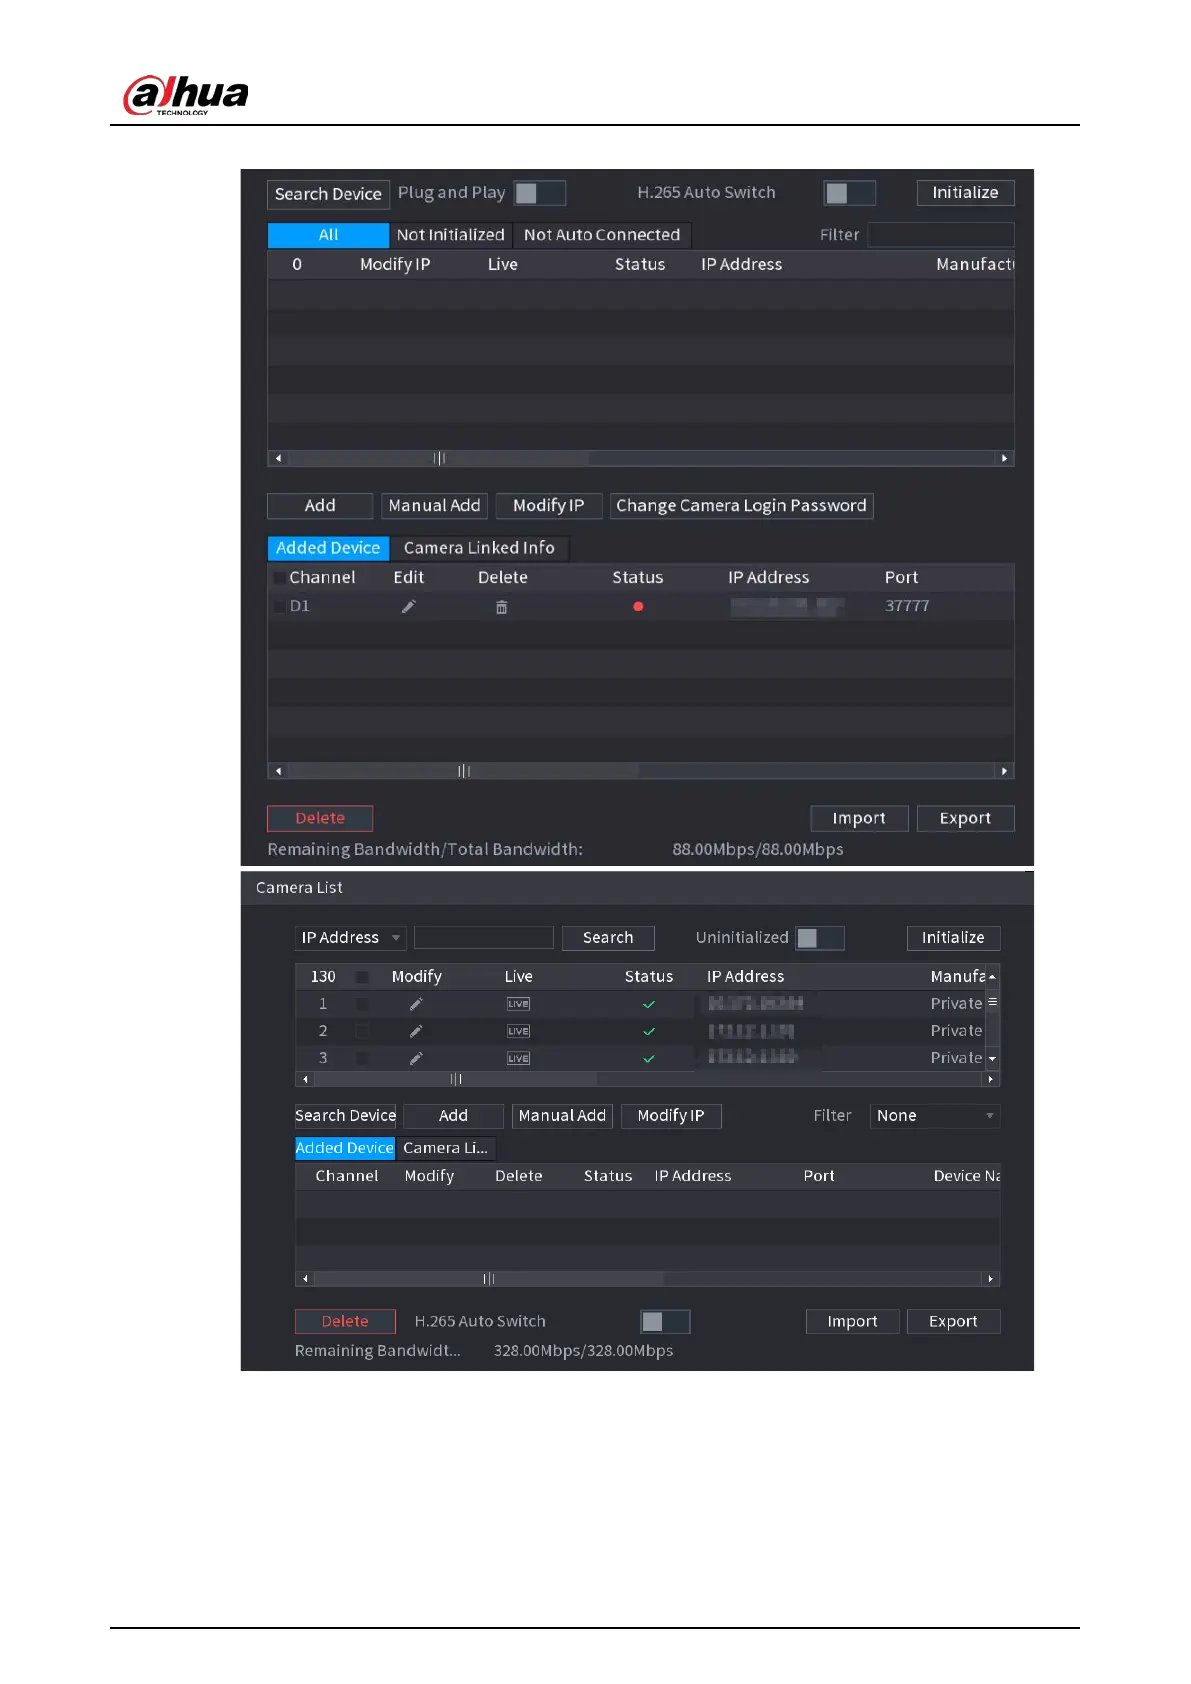Check the checkbox for camera row 1
Image resolution: width=1191 pixels, height=1684 pixels.
(362, 1004)
